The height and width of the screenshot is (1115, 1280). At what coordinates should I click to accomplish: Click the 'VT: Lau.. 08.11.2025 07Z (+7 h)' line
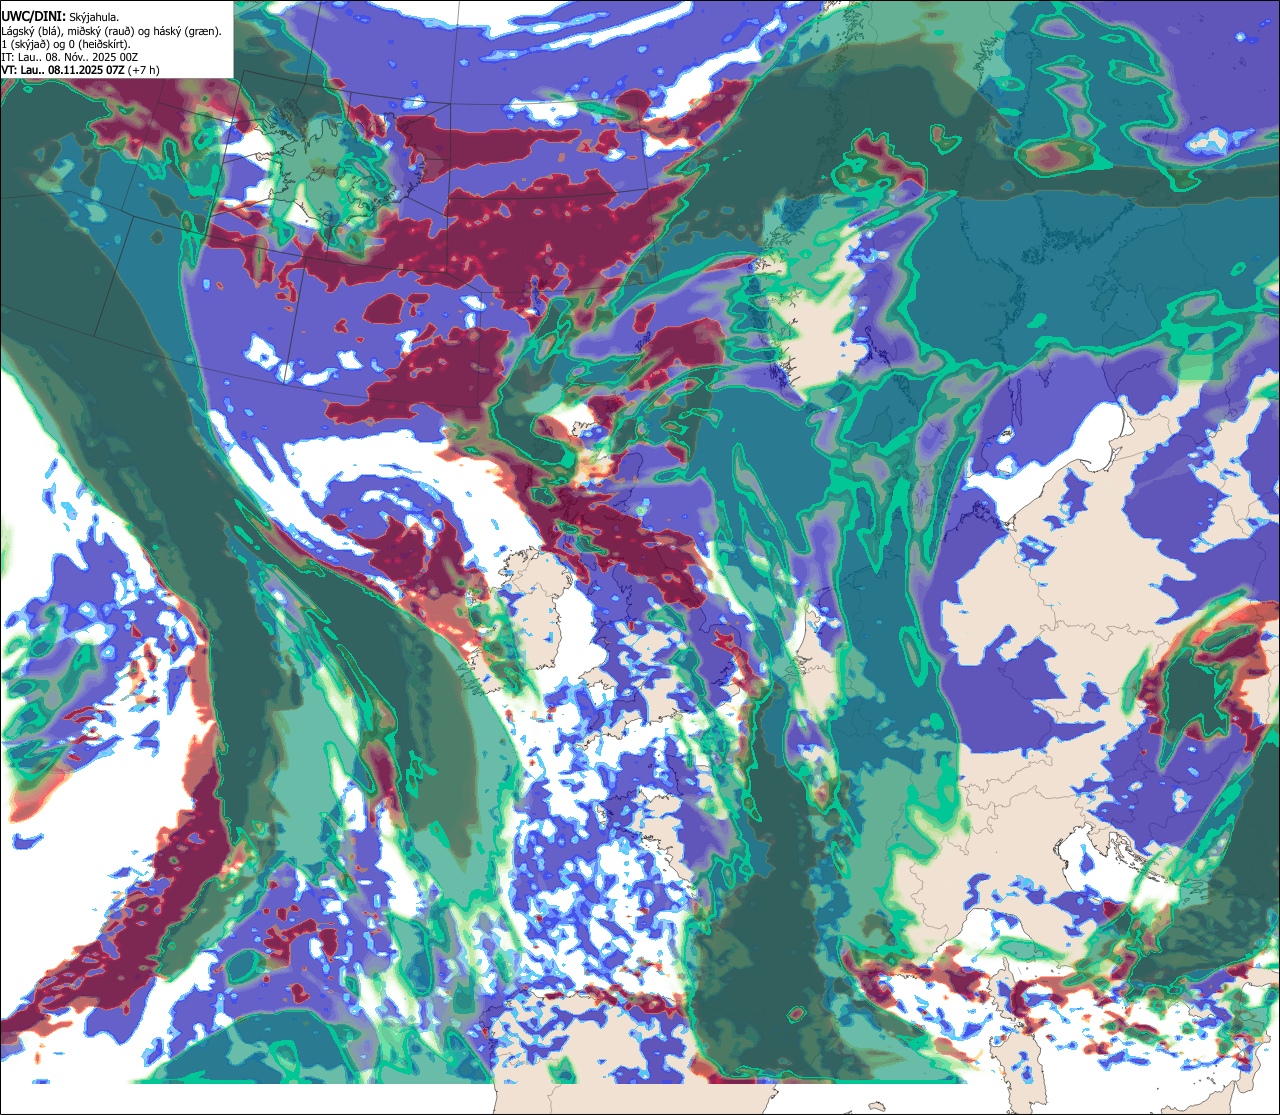click(x=80, y=70)
